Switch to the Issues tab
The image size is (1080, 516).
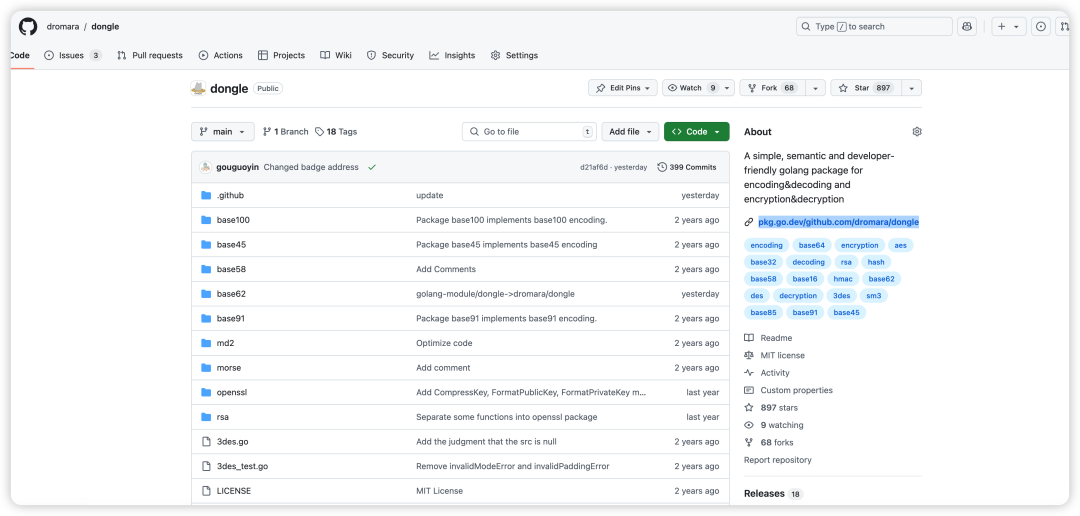tap(72, 55)
